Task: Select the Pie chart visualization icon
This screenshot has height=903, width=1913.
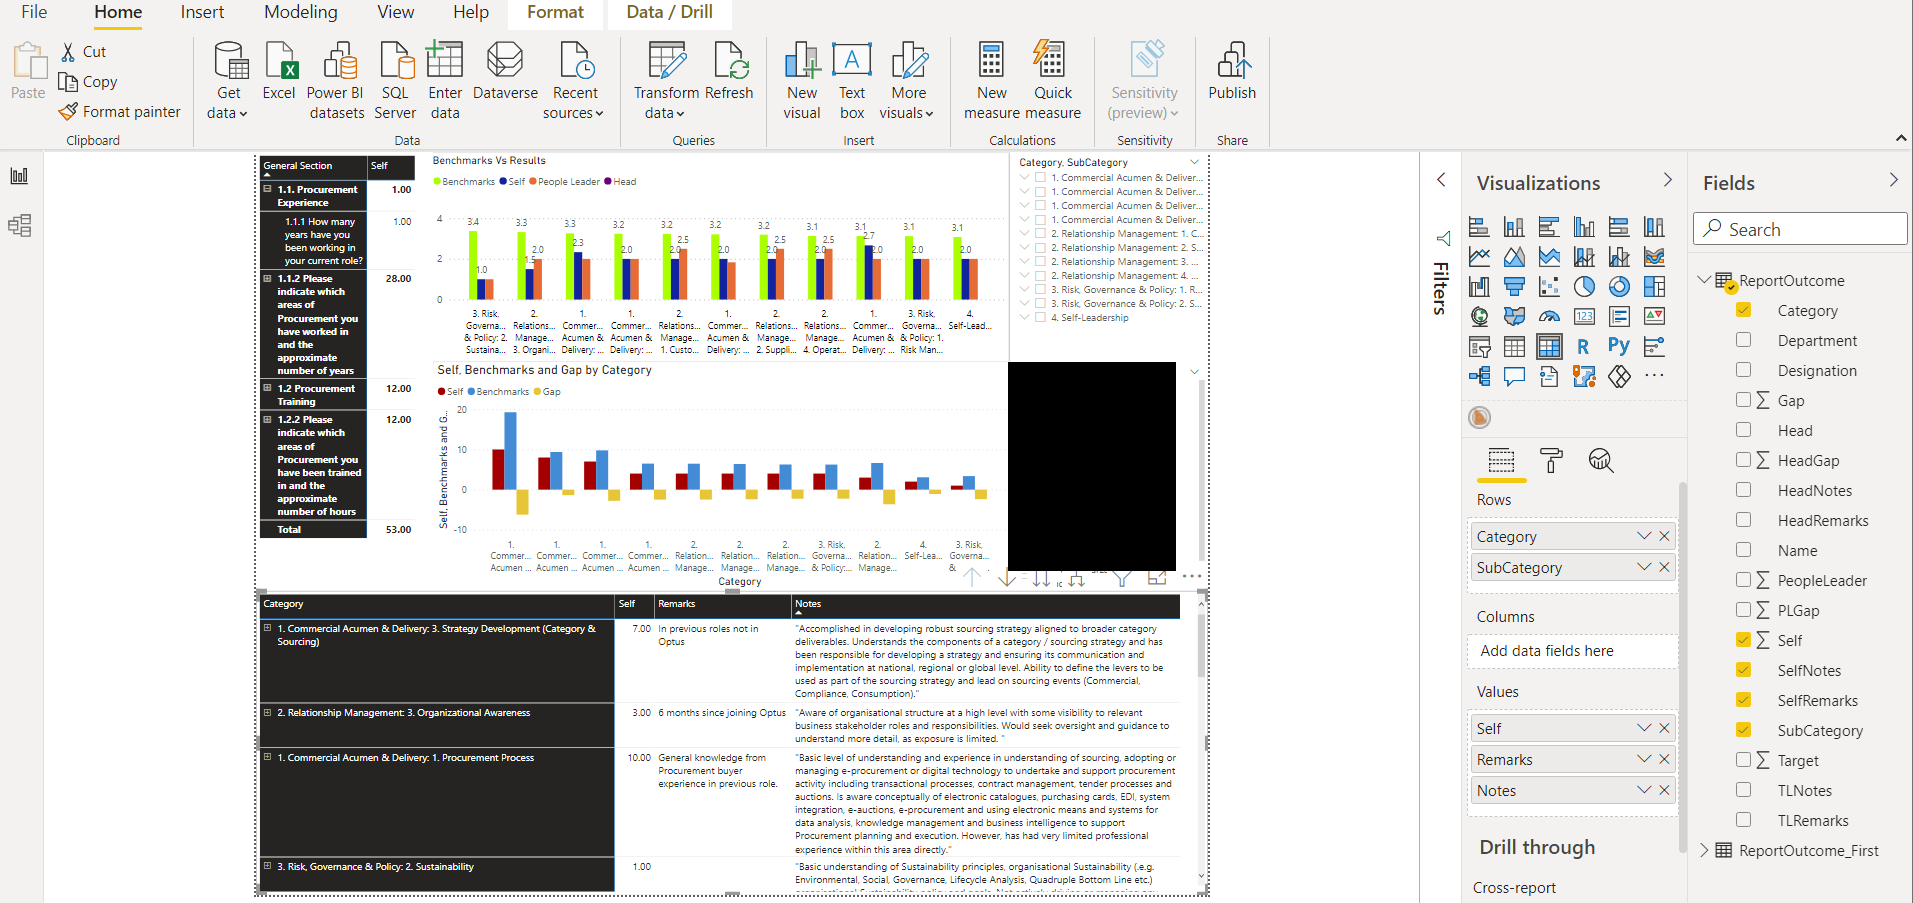Action: click(1585, 286)
